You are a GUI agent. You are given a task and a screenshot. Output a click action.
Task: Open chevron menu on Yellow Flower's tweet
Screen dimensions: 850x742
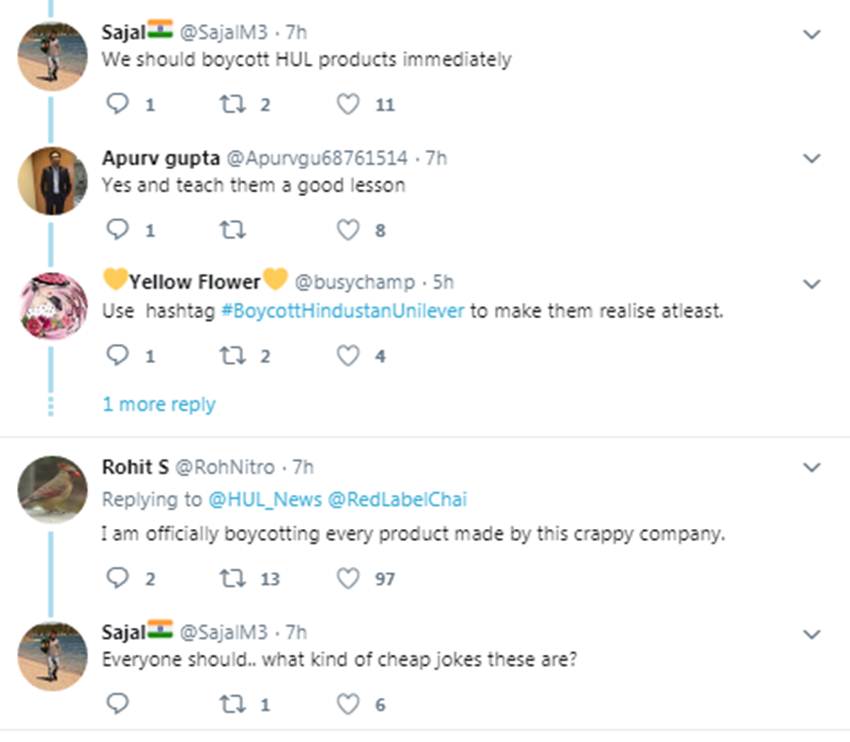point(812,284)
